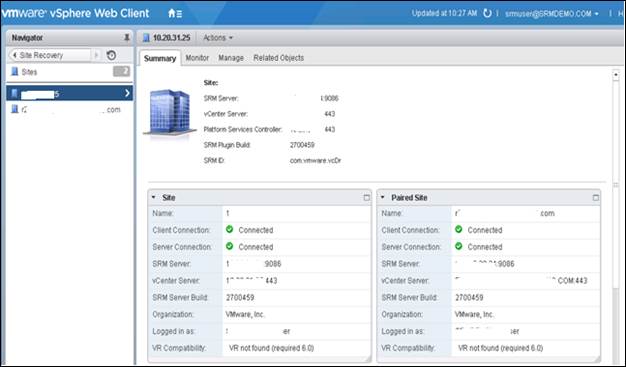Switch to the Manage tab
Image resolution: width=626 pixels, height=367 pixels.
click(231, 58)
